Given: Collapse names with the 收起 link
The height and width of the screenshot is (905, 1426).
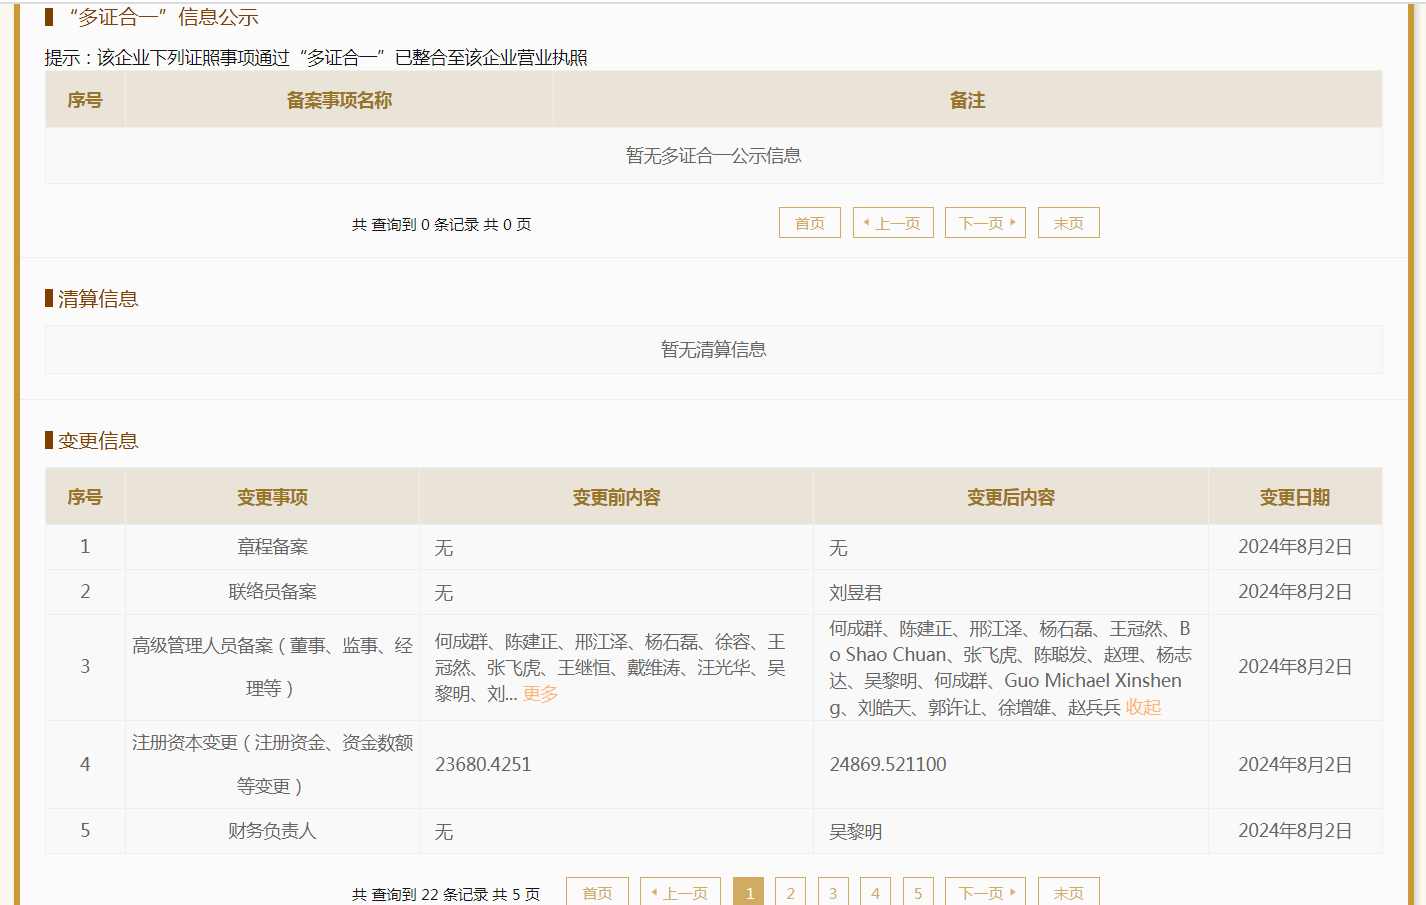Looking at the screenshot, I should (1143, 708).
